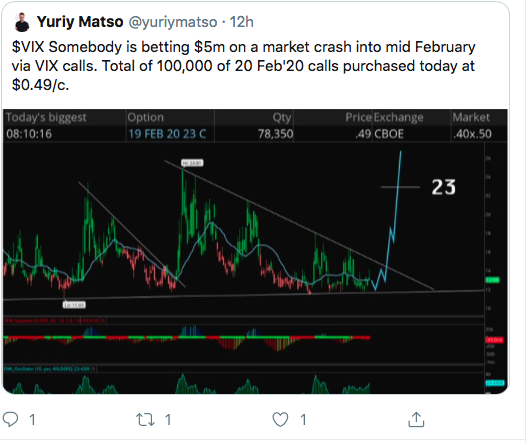Select the 19 FEB 20 23 C option
Image resolution: width=529 pixels, height=442 pixels.
(x=167, y=134)
